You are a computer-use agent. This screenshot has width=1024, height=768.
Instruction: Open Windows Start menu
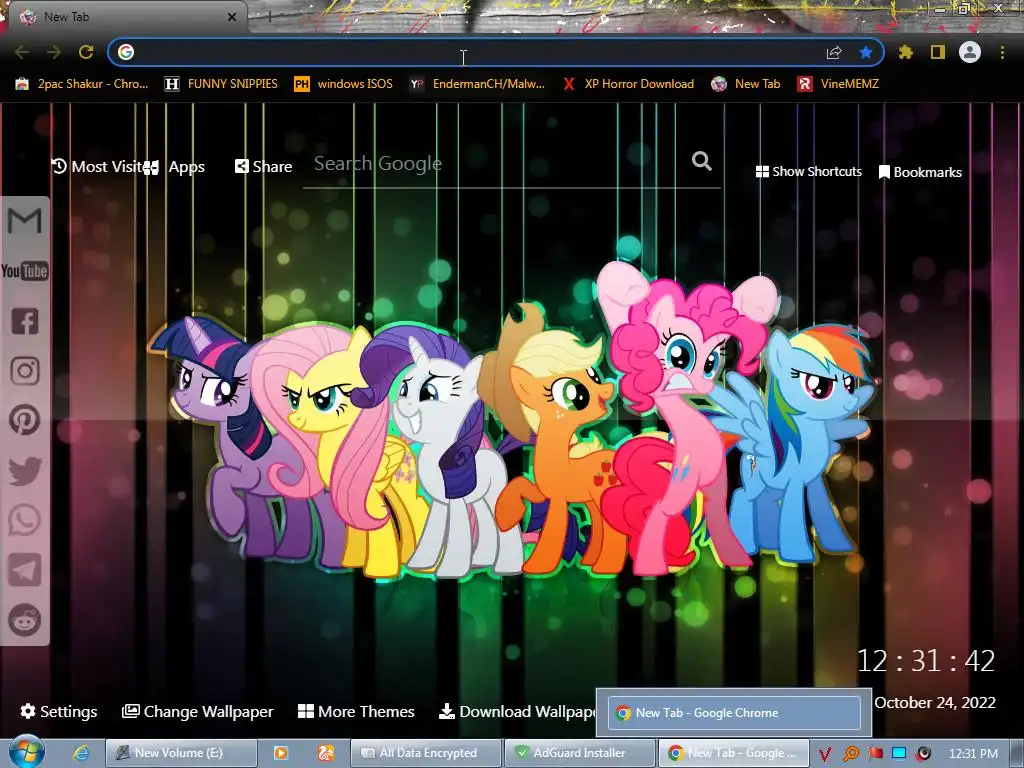click(27, 752)
